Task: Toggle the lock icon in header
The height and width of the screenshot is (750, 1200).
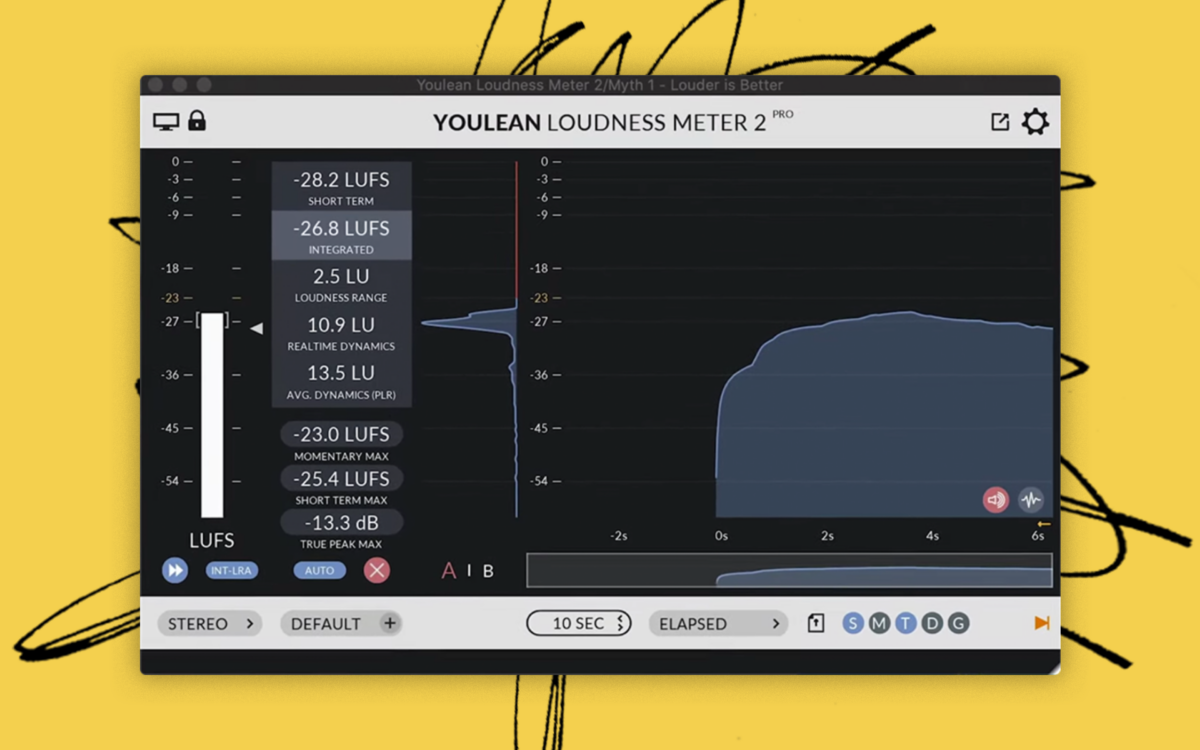Action: (197, 121)
